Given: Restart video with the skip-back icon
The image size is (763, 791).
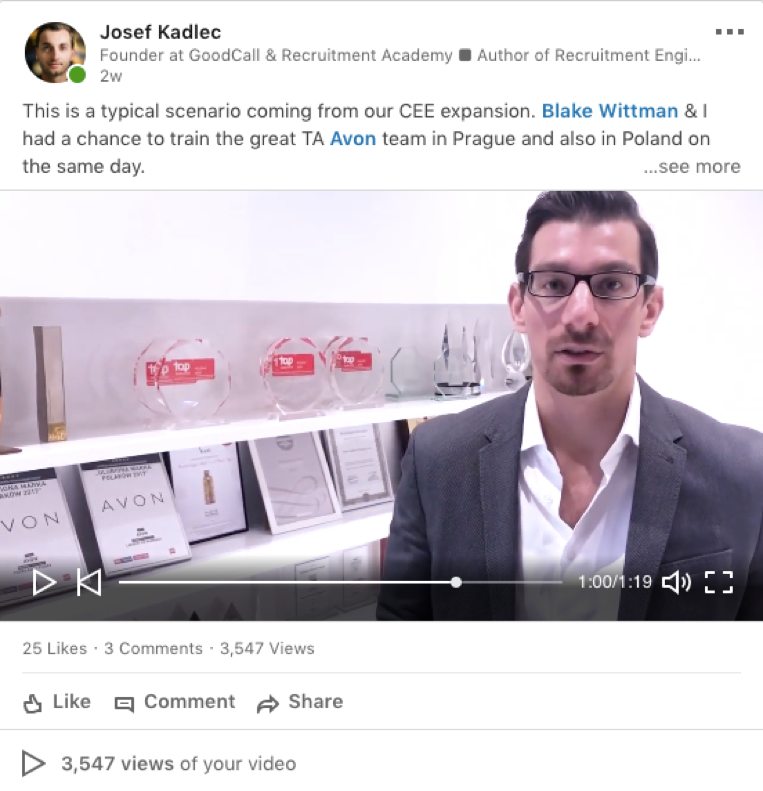Looking at the screenshot, I should 89,582.
